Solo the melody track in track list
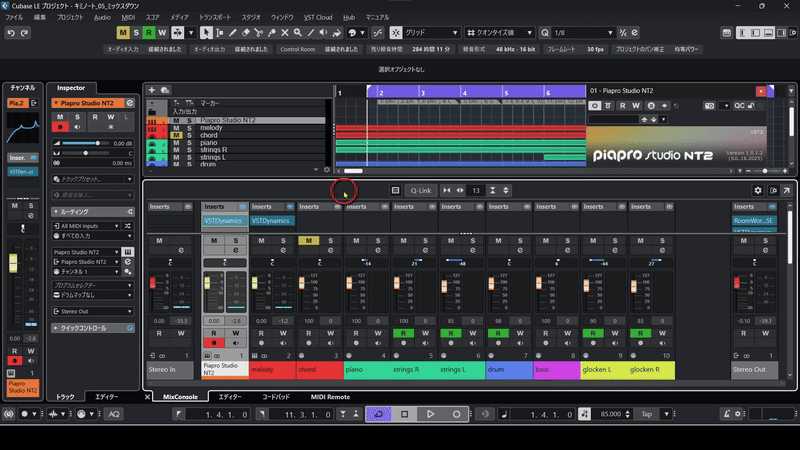This screenshot has width=800, height=450. click(x=189, y=128)
